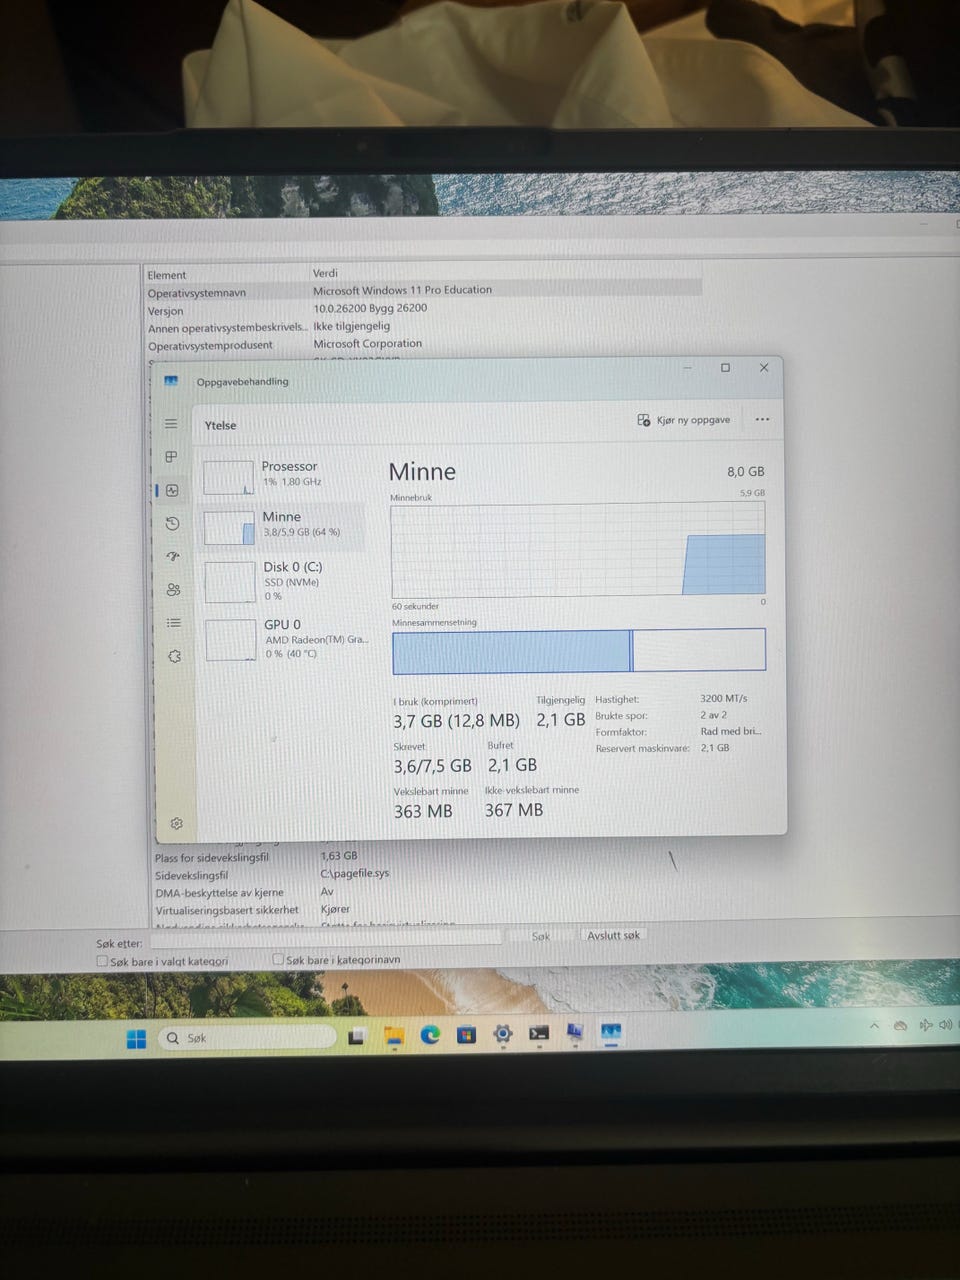
Task: Click the 3,7 GB (12,8 MB) in-use value
Action: coord(456,720)
